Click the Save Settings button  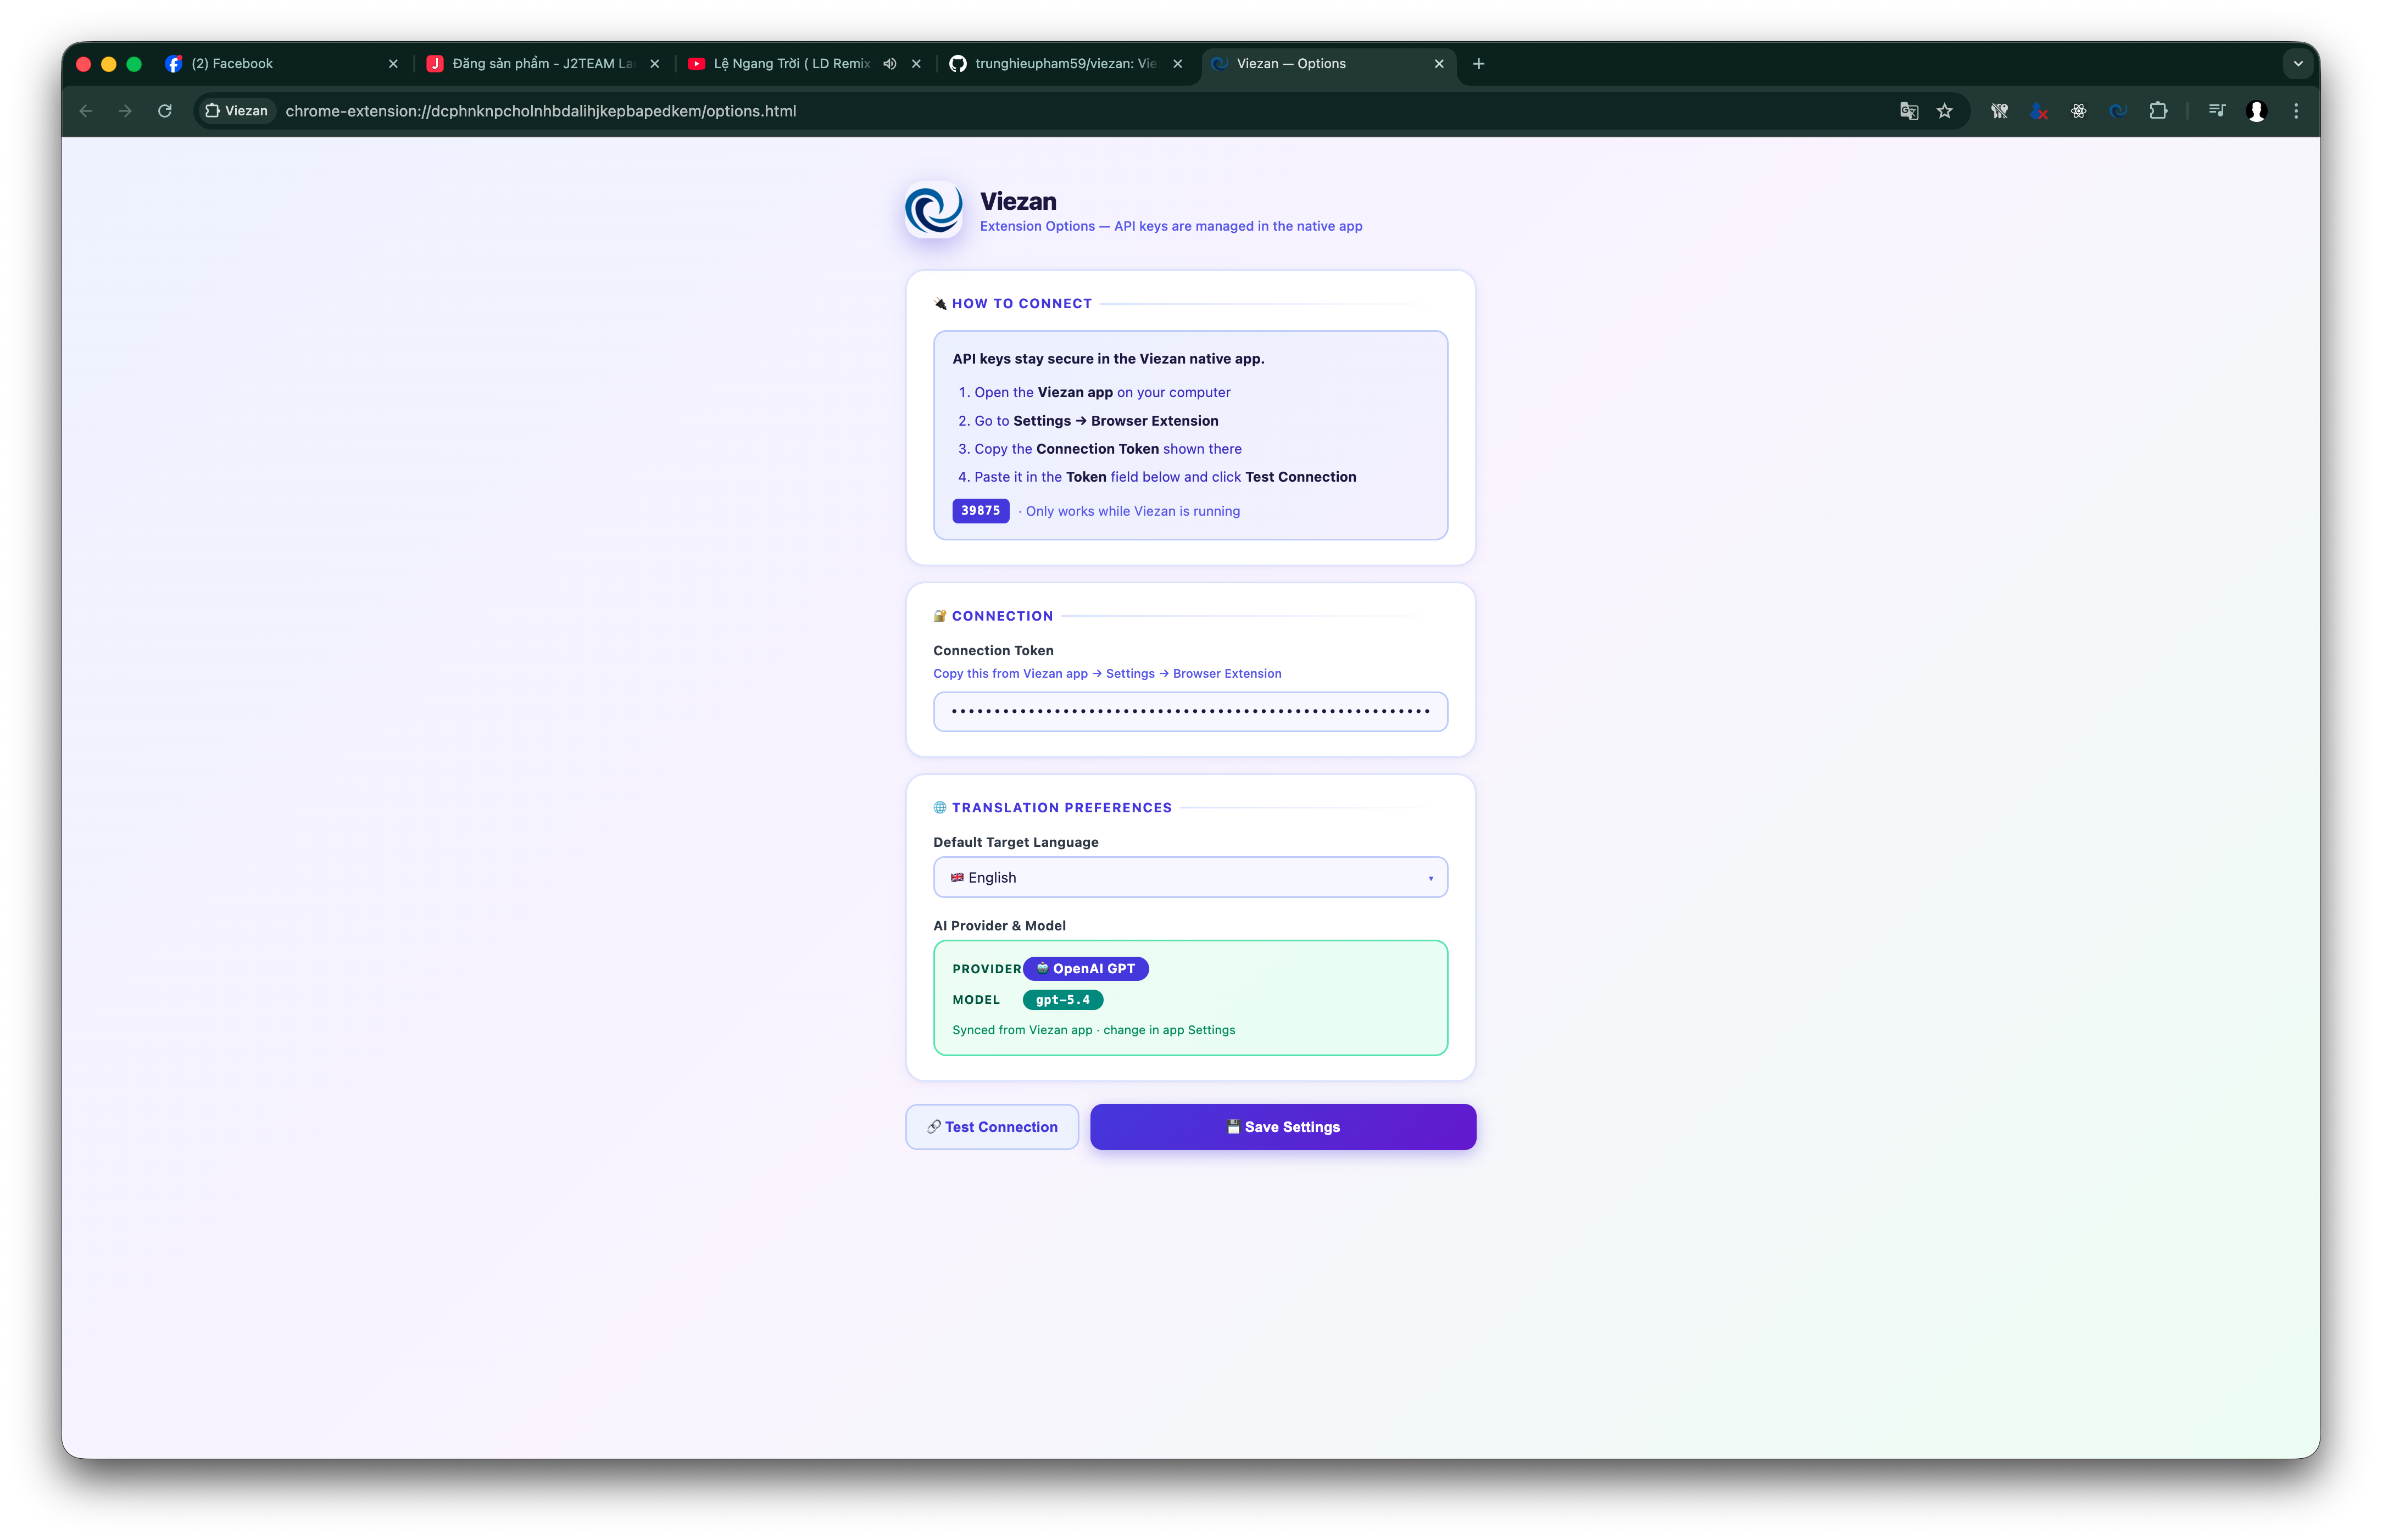[x=1283, y=1127]
